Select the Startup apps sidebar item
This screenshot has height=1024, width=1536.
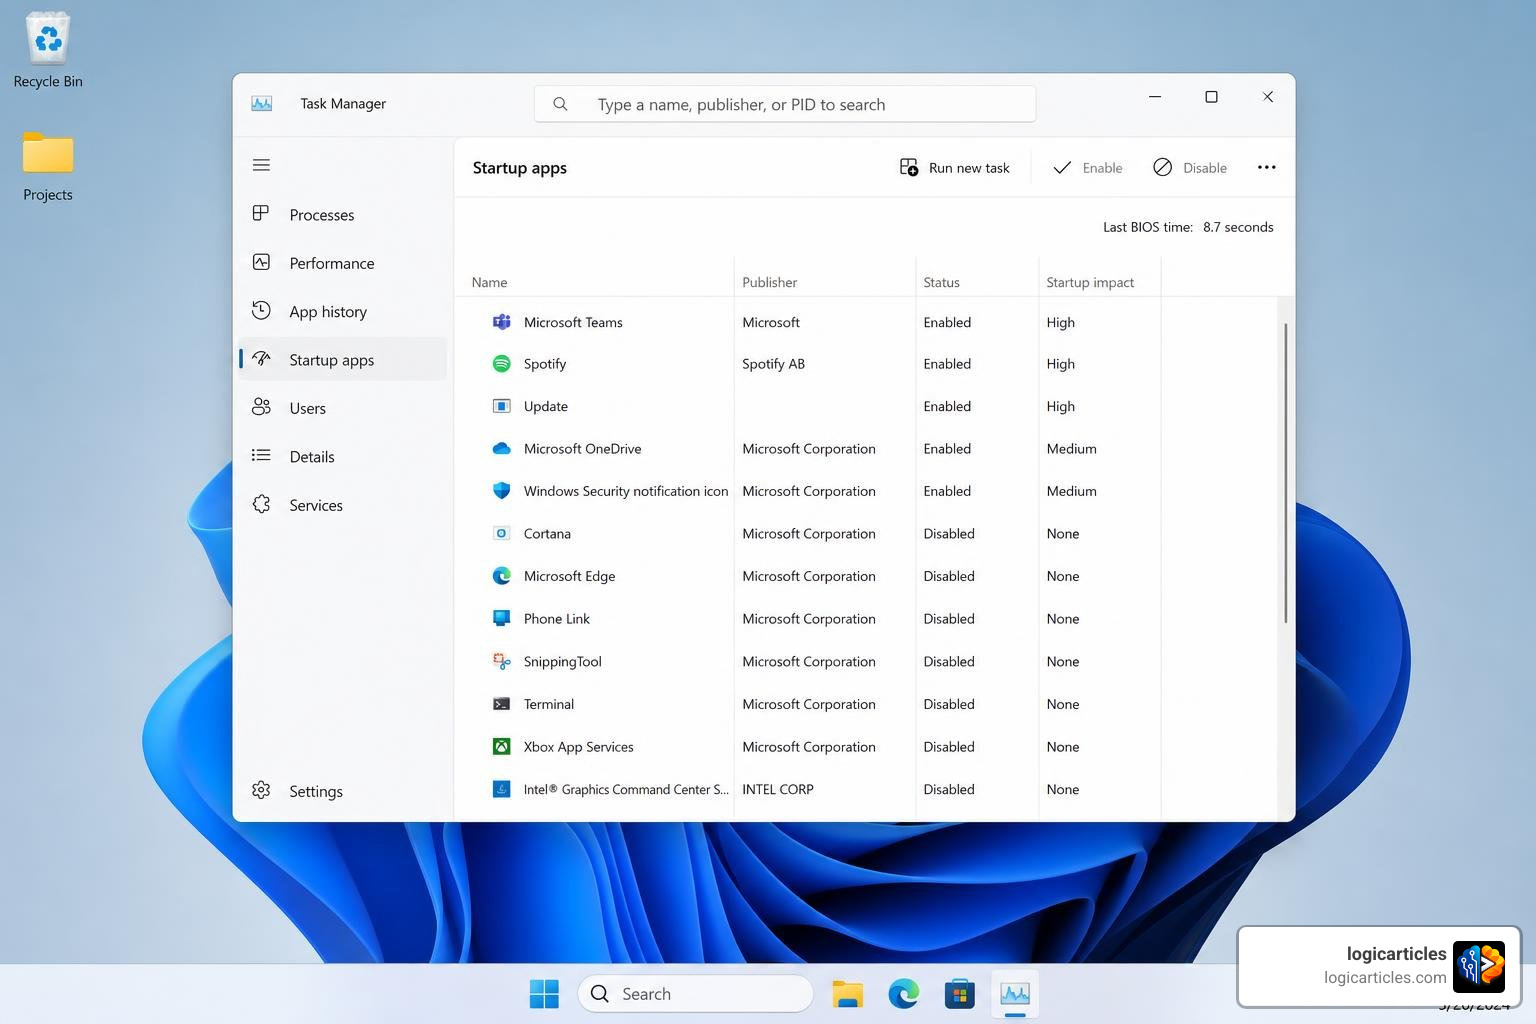pyautogui.click(x=342, y=360)
